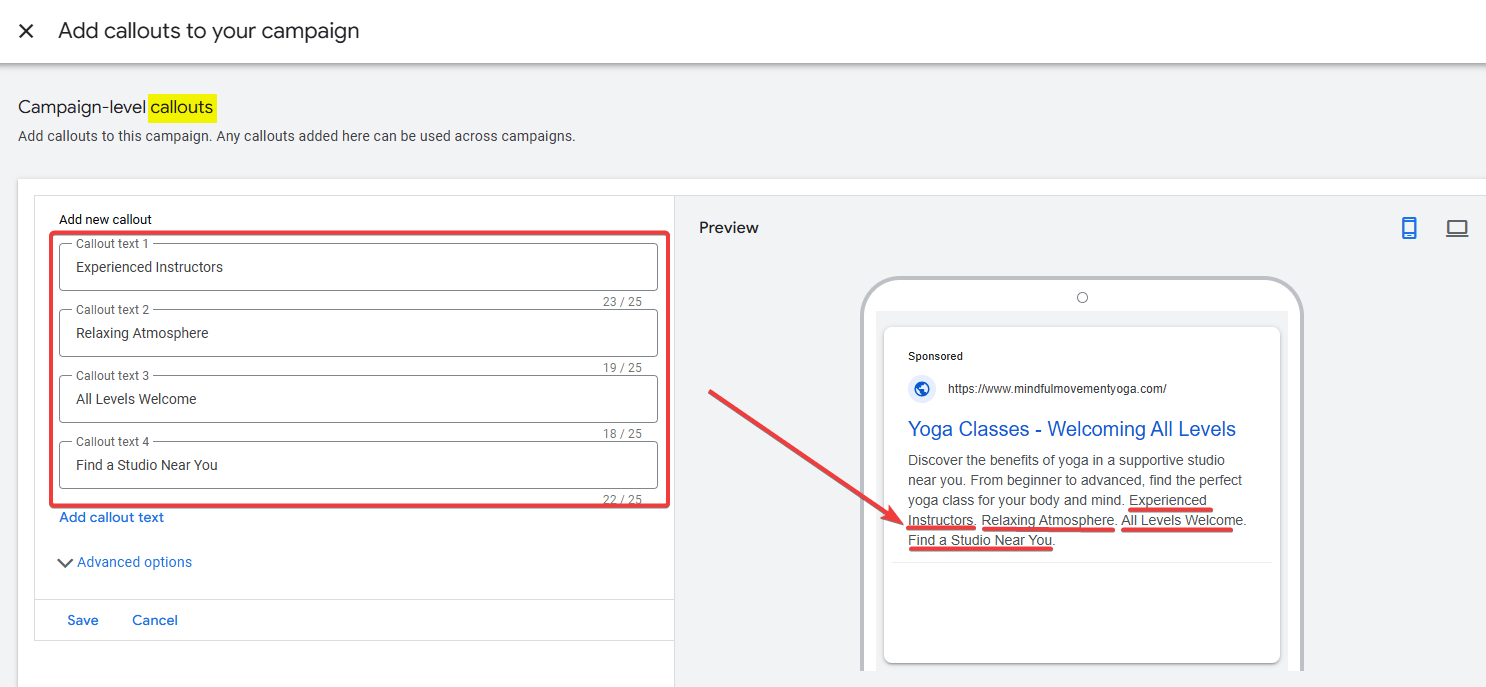
Task: Close the Add callouts dialog
Action: pyautogui.click(x=26, y=30)
